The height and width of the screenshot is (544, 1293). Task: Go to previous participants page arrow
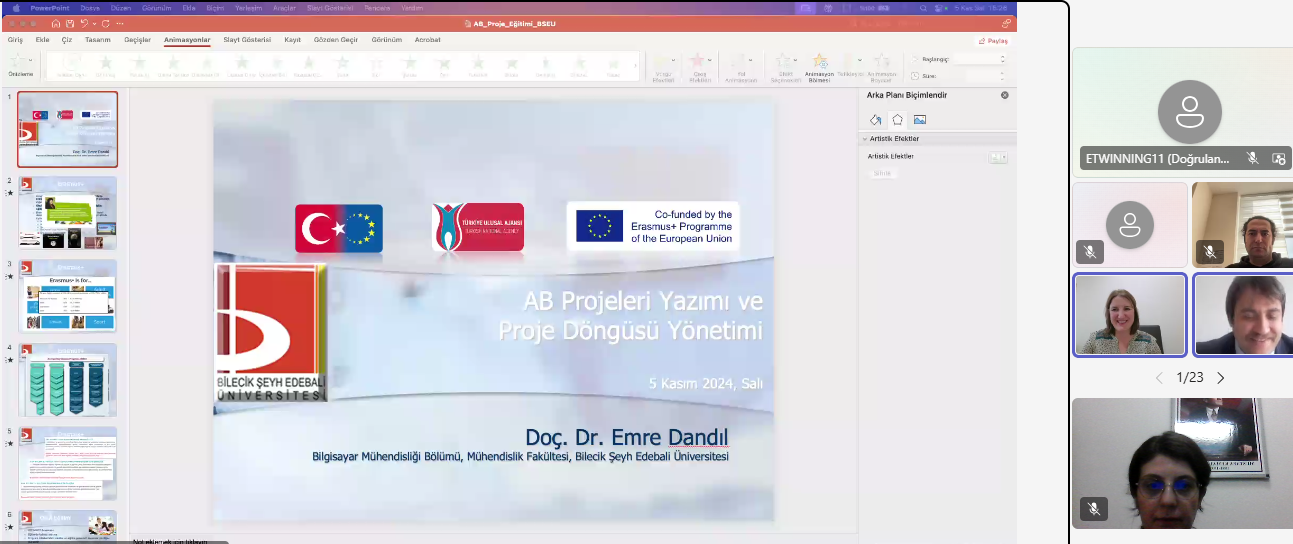(x=1159, y=378)
